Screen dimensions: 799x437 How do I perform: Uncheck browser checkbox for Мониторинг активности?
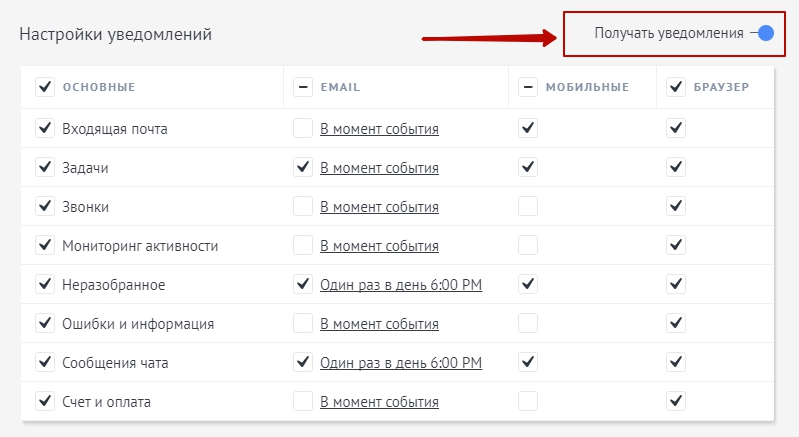[676, 245]
